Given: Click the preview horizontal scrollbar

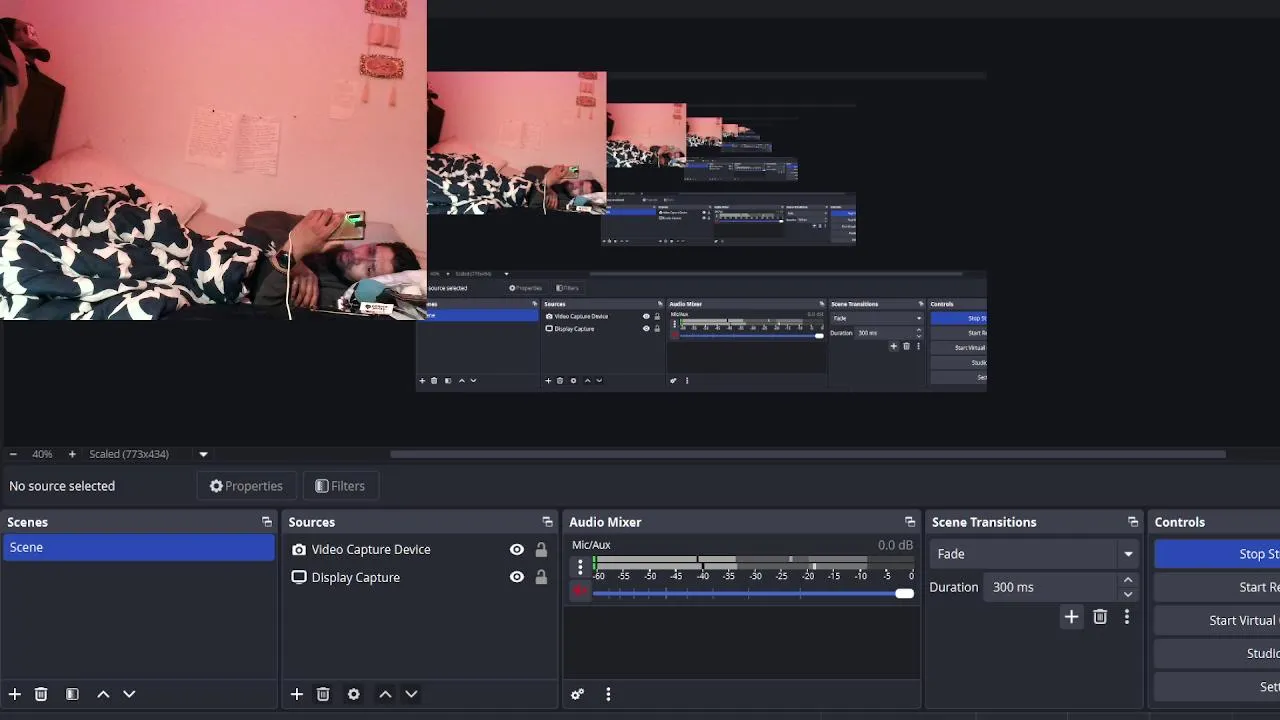Looking at the screenshot, I should click(x=808, y=454).
